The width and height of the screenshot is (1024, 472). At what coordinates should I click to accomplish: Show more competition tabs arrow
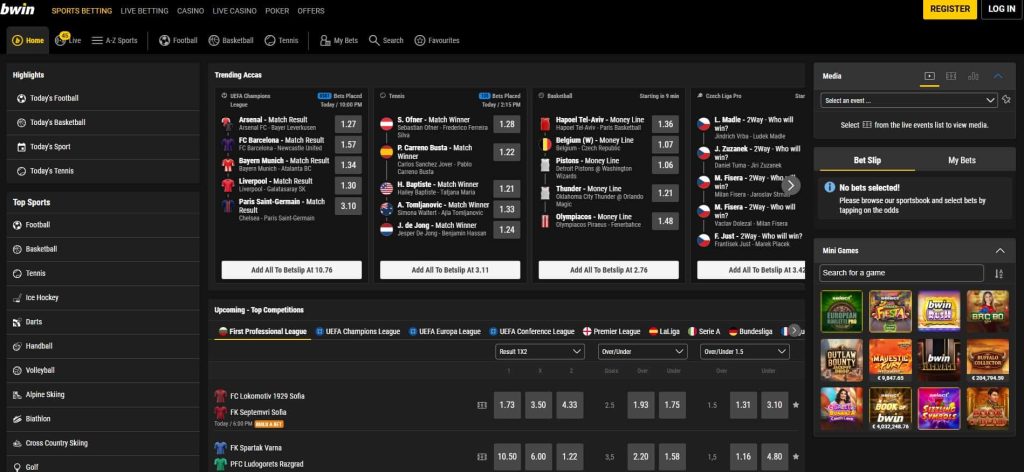pyautogui.click(x=795, y=331)
